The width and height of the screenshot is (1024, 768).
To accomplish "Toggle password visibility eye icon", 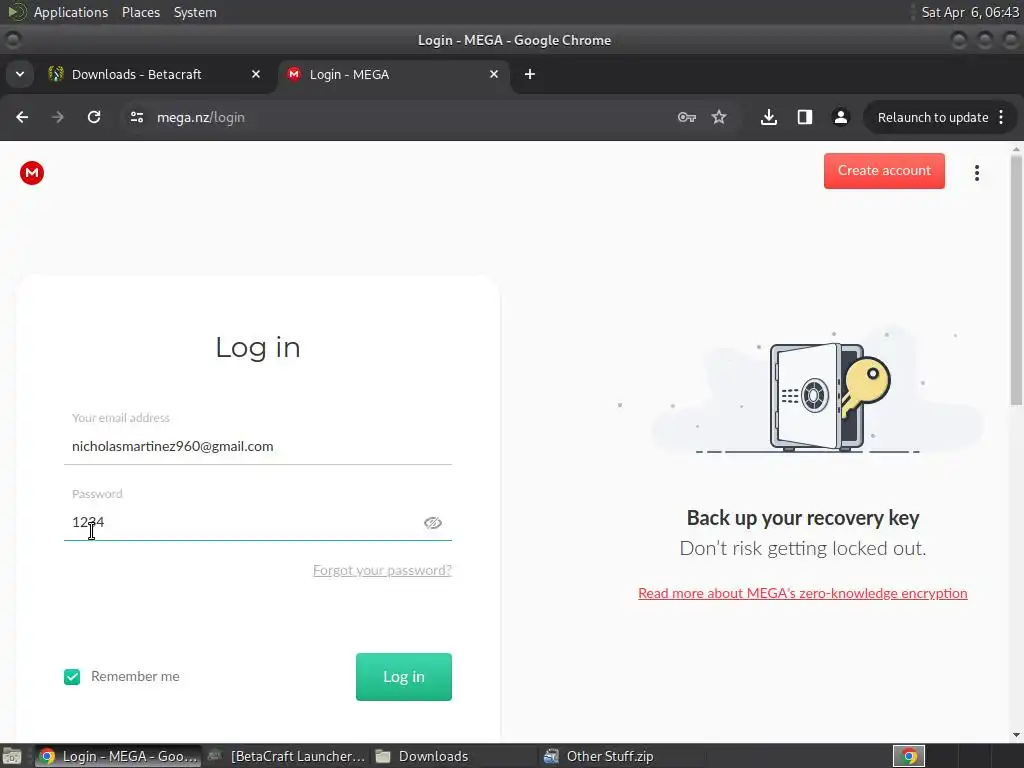I will tap(432, 522).
